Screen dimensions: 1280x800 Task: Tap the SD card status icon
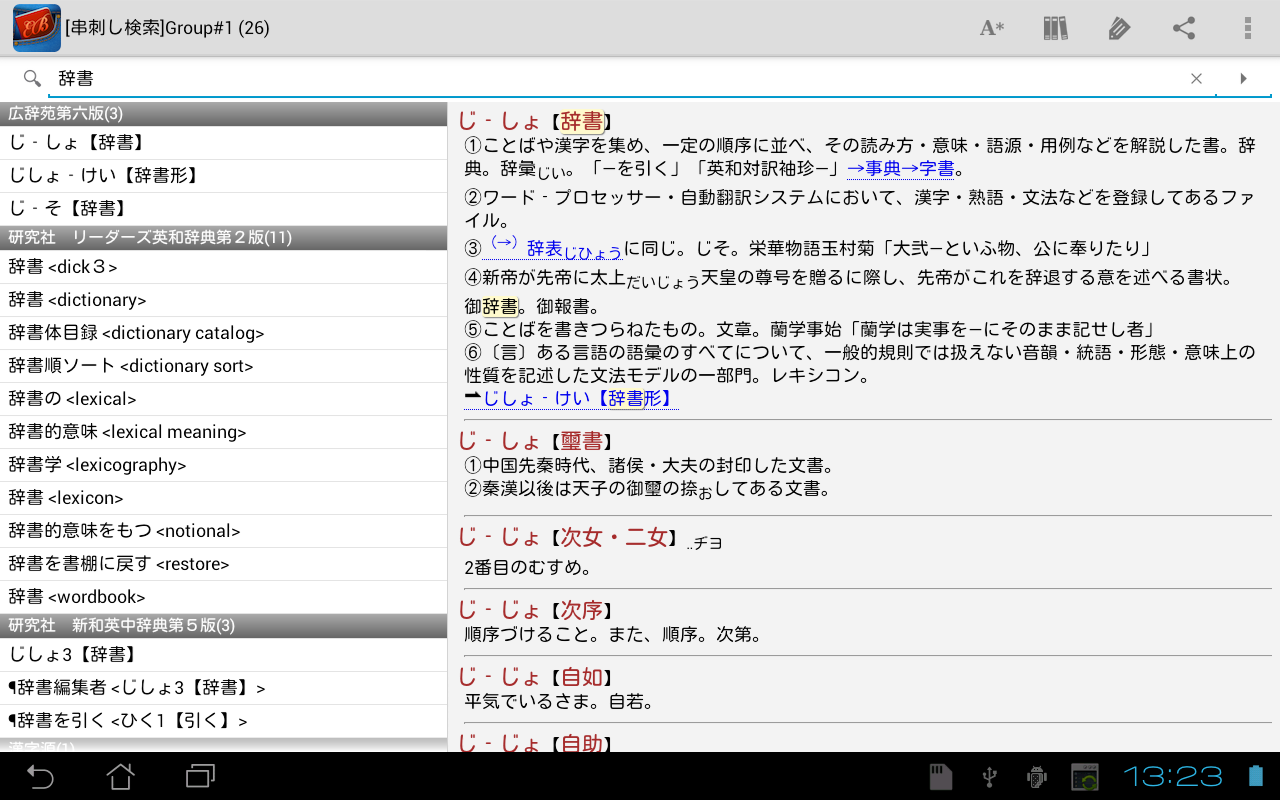[x=940, y=776]
